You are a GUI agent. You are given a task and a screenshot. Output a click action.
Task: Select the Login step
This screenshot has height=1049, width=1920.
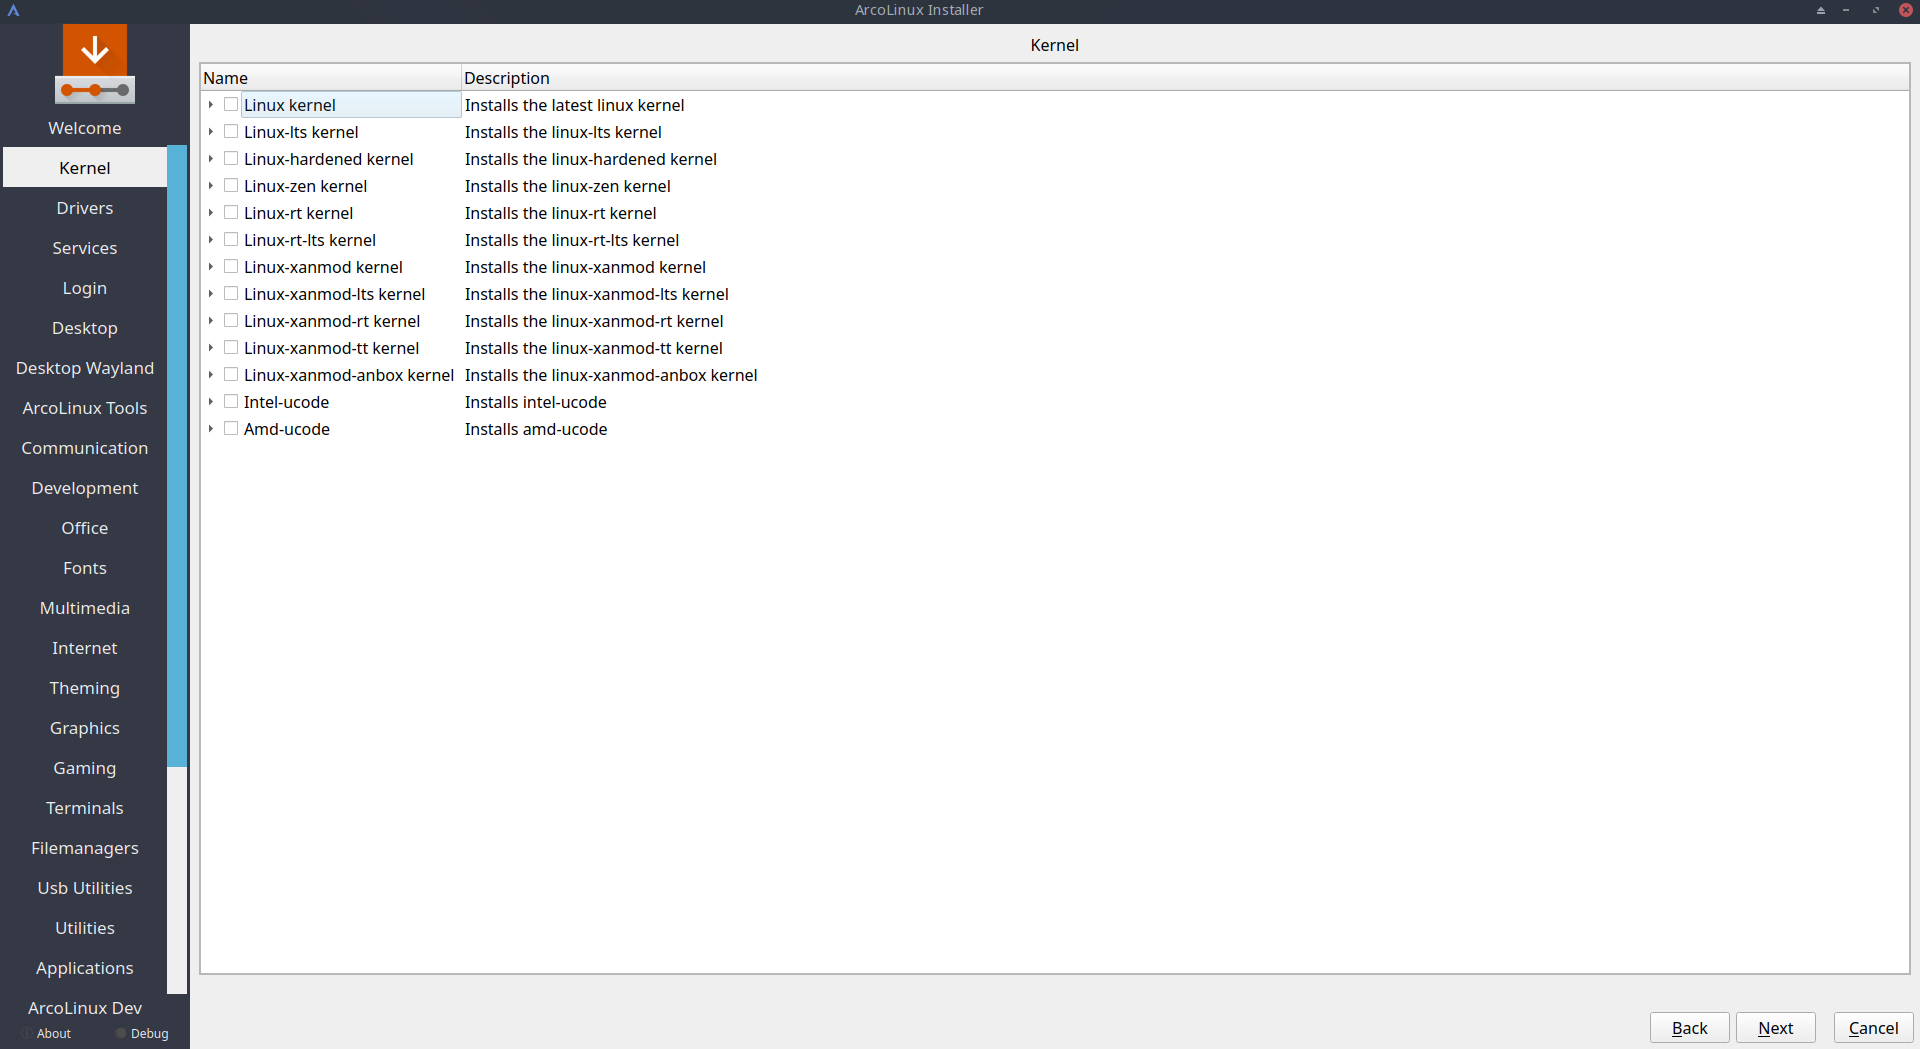point(85,288)
